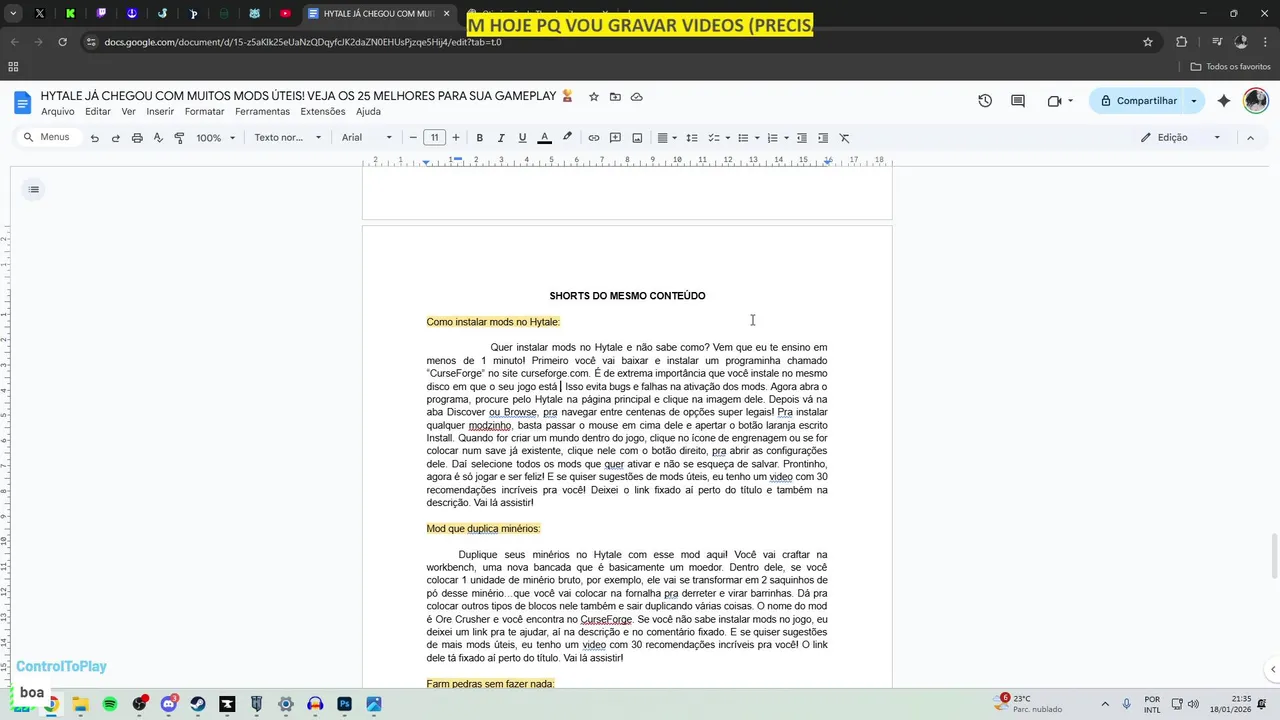
Task: Open version history clock icon
Action: [x=985, y=101]
